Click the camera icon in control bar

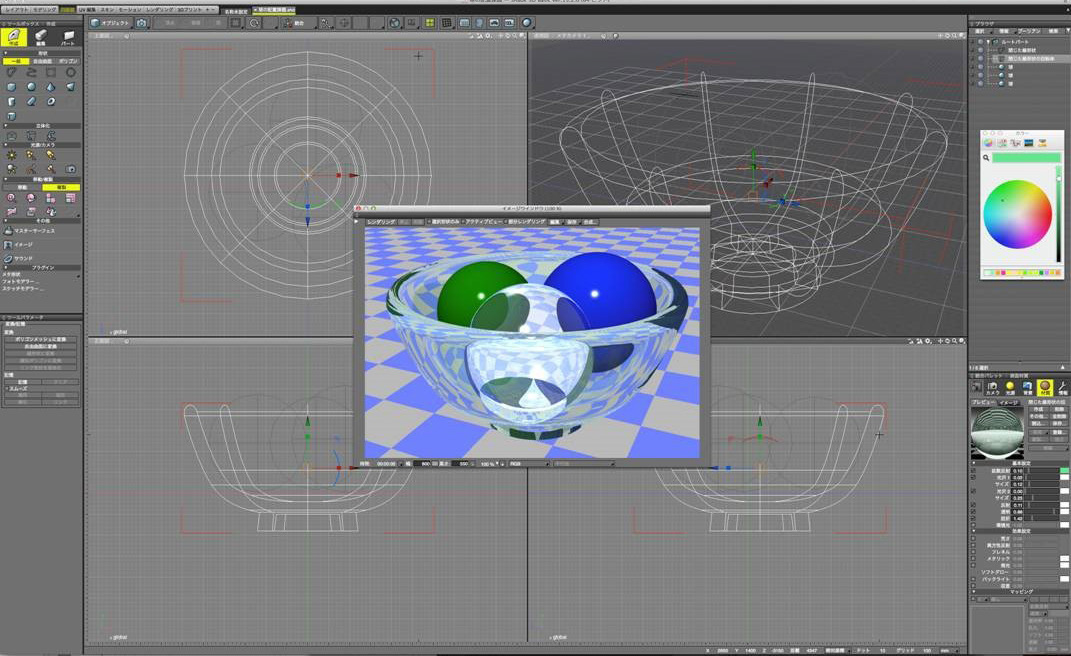click(141, 23)
